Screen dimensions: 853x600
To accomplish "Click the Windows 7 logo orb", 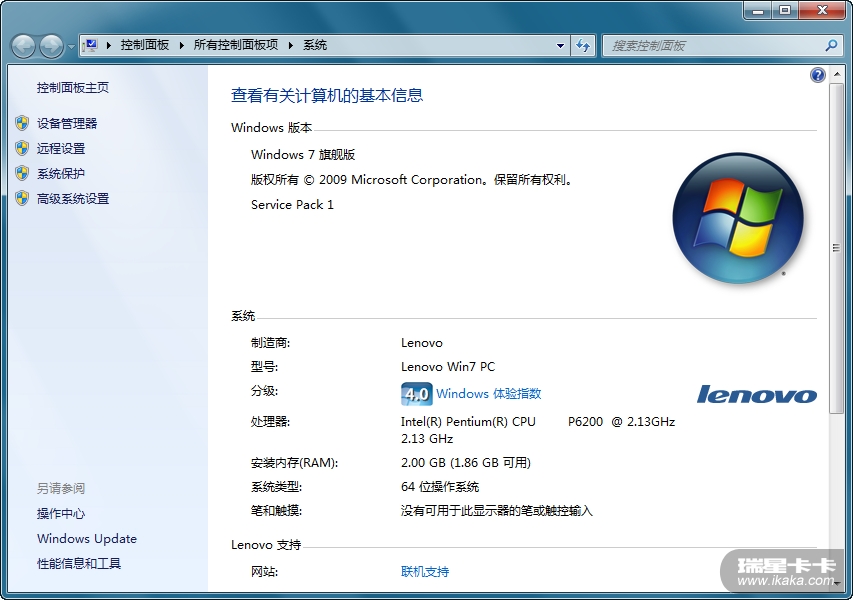I will pyautogui.click(x=738, y=218).
